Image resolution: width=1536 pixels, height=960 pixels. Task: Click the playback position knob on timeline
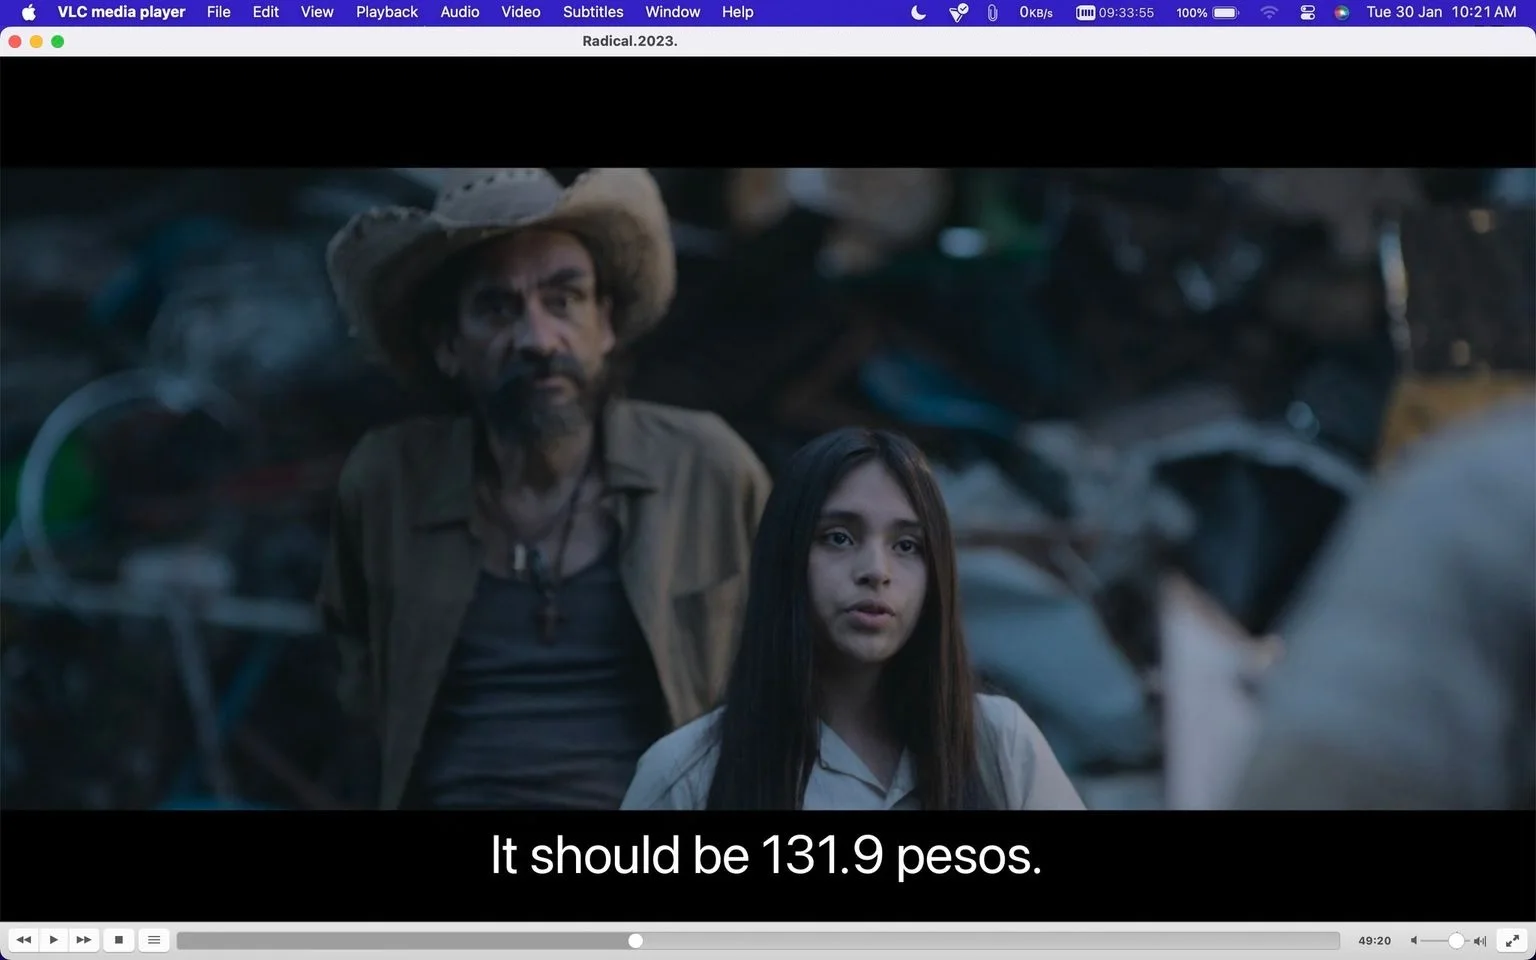click(635, 940)
